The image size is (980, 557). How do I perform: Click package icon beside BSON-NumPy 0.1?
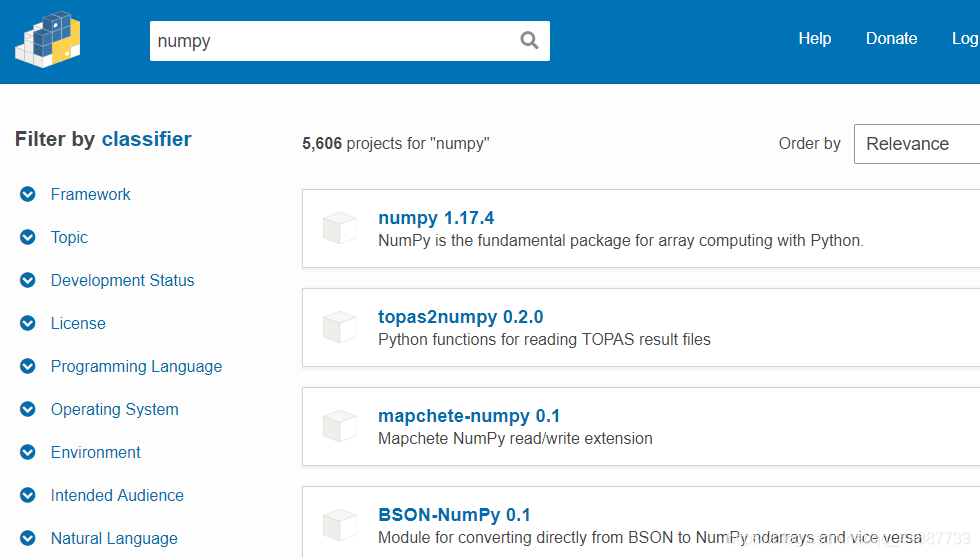tap(340, 525)
